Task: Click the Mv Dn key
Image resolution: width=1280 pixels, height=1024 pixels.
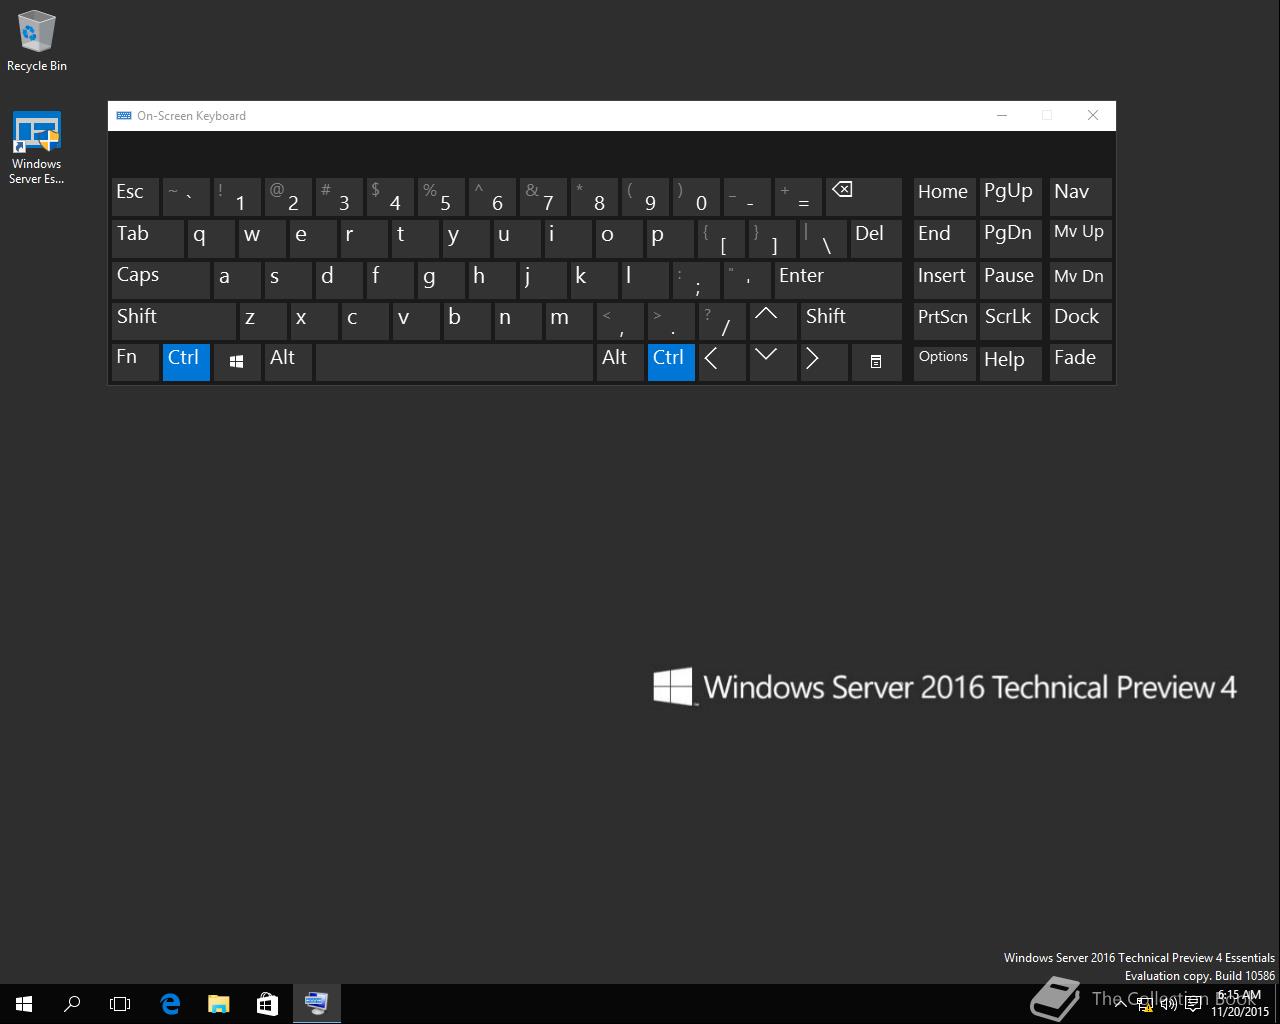Action: (1080, 280)
